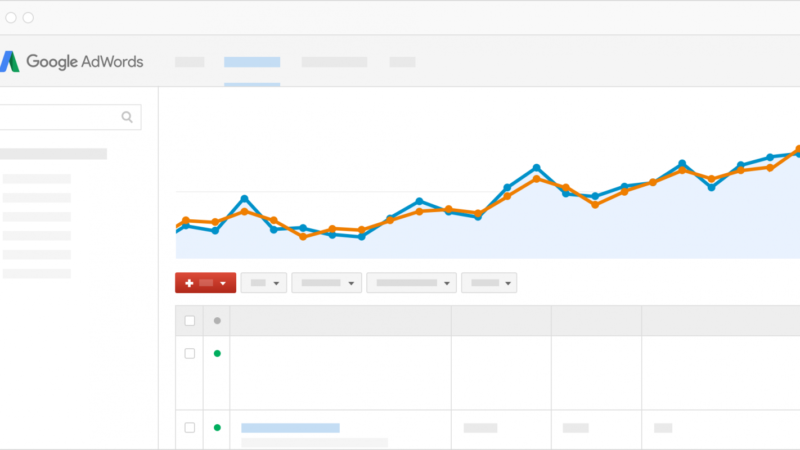This screenshot has width=800, height=450.
Task: Click the green status dot in second row
Action: pyautogui.click(x=217, y=427)
